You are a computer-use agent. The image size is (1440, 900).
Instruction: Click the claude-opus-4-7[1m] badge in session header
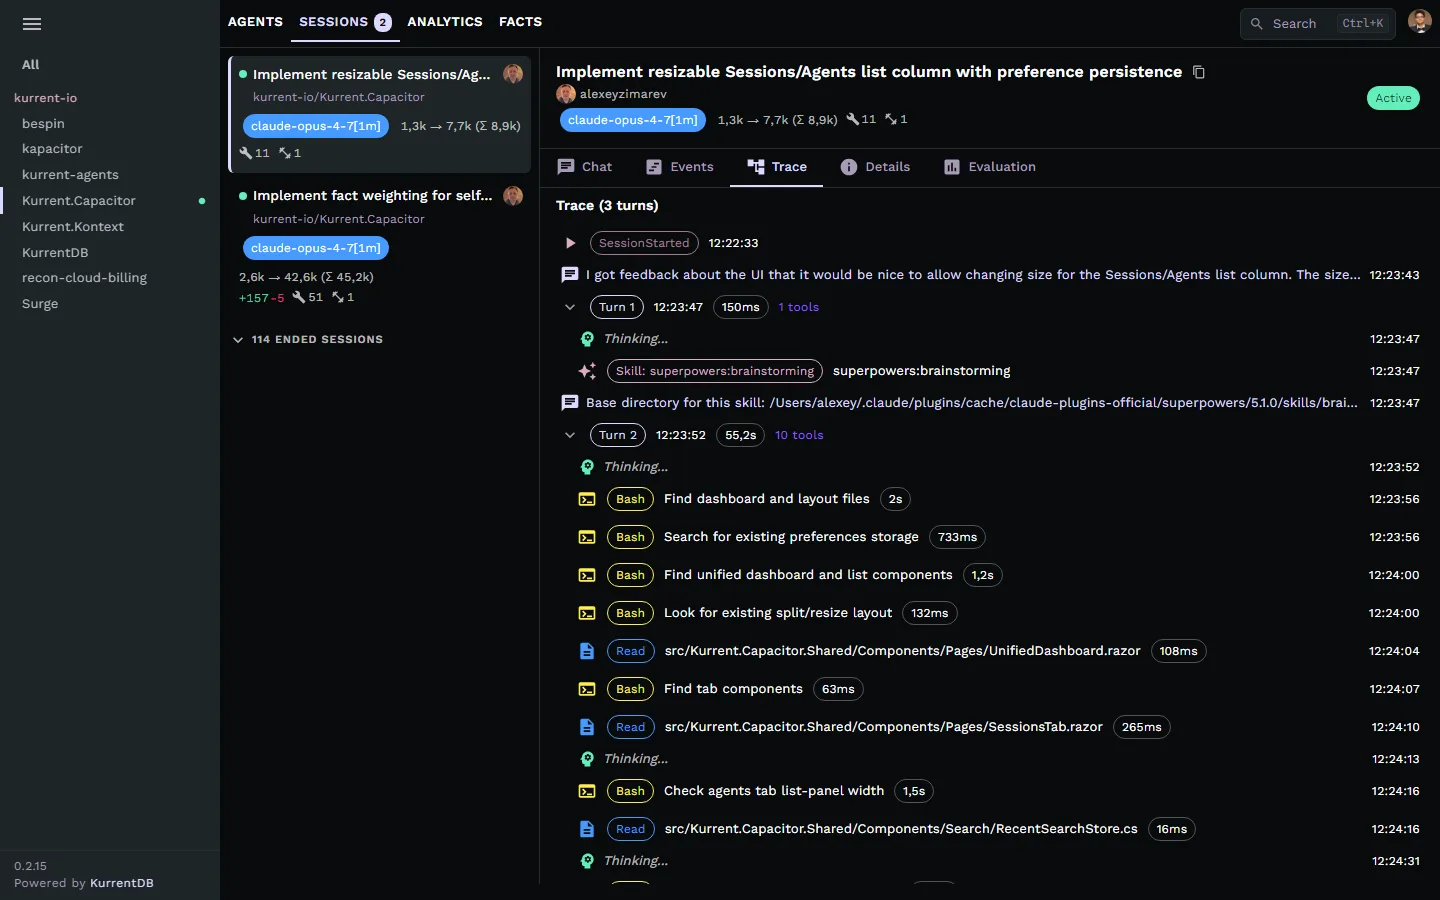pos(633,120)
